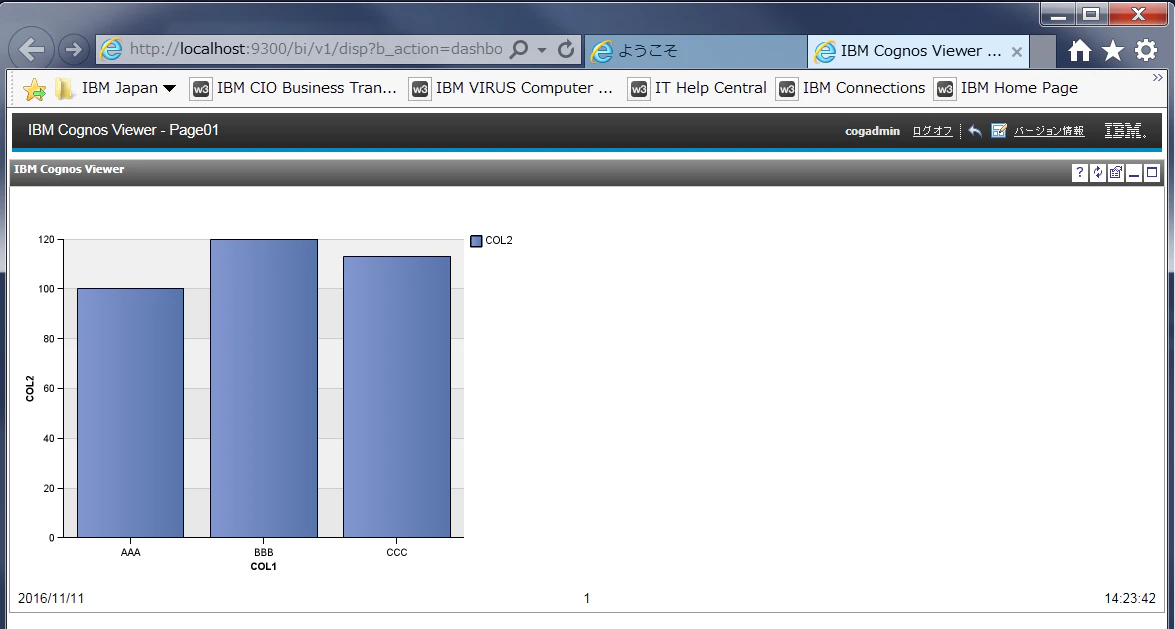This screenshot has height=629, width=1175.
Task: Click the cogadmin user name
Action: click(x=872, y=131)
